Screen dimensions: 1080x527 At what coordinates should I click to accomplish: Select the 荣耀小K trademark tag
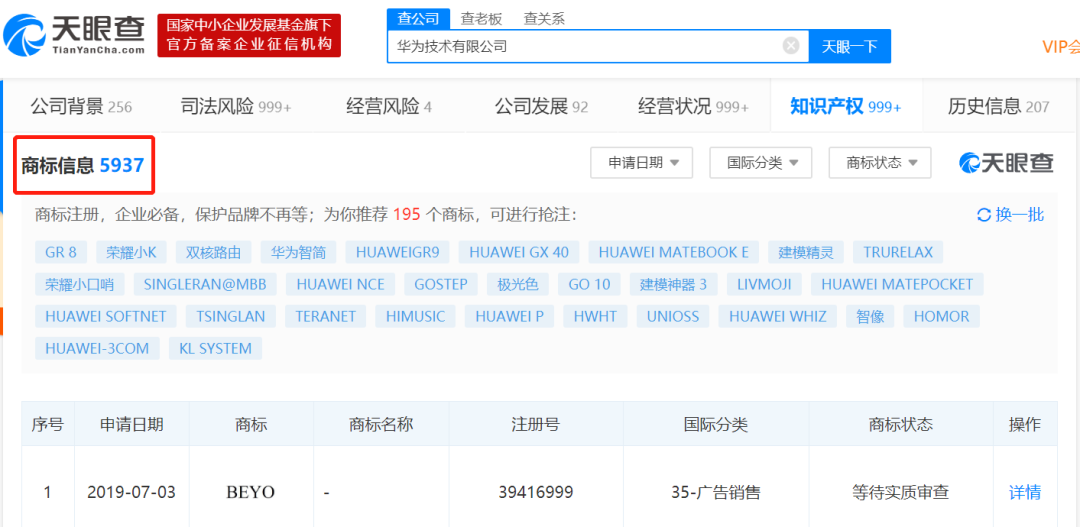(131, 252)
